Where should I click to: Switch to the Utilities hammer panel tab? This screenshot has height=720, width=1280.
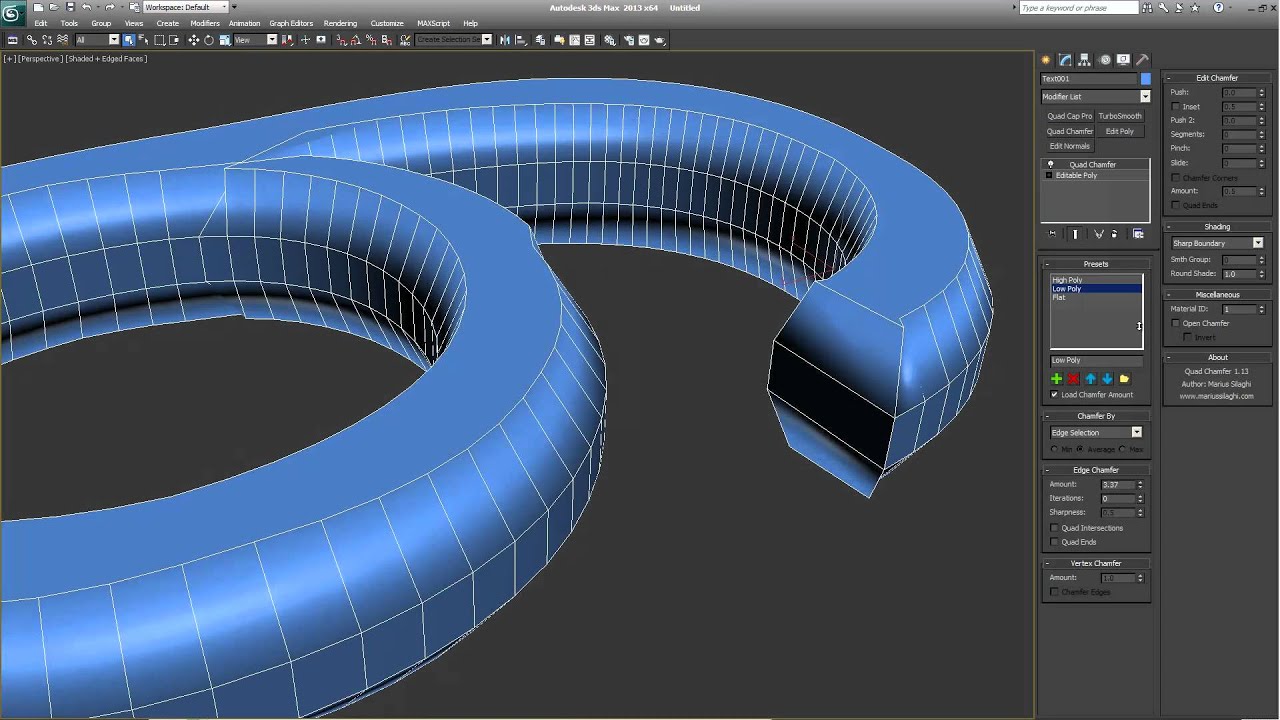(1143, 60)
